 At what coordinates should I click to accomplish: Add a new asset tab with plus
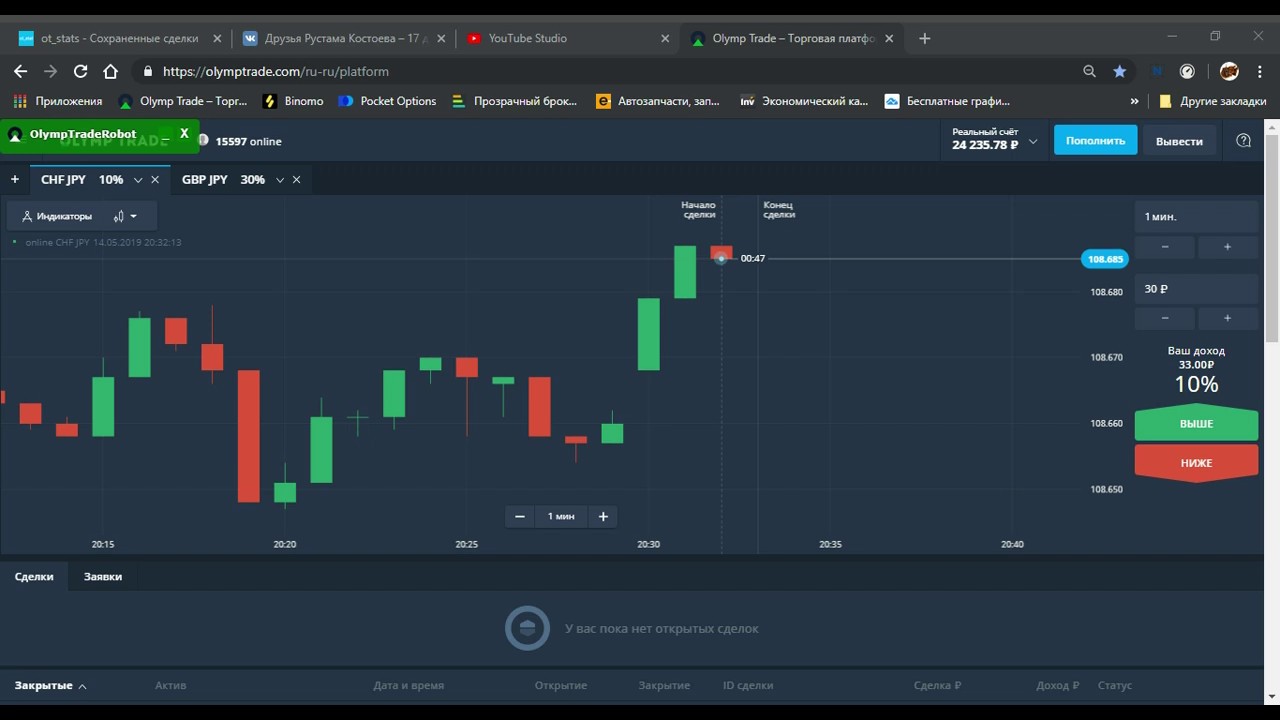coord(15,180)
